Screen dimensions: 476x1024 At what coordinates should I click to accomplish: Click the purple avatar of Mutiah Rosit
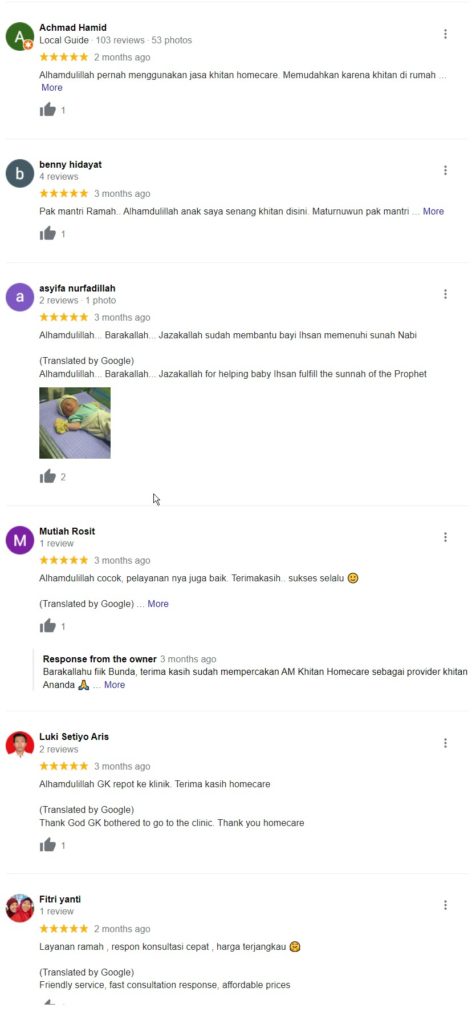pos(20,540)
